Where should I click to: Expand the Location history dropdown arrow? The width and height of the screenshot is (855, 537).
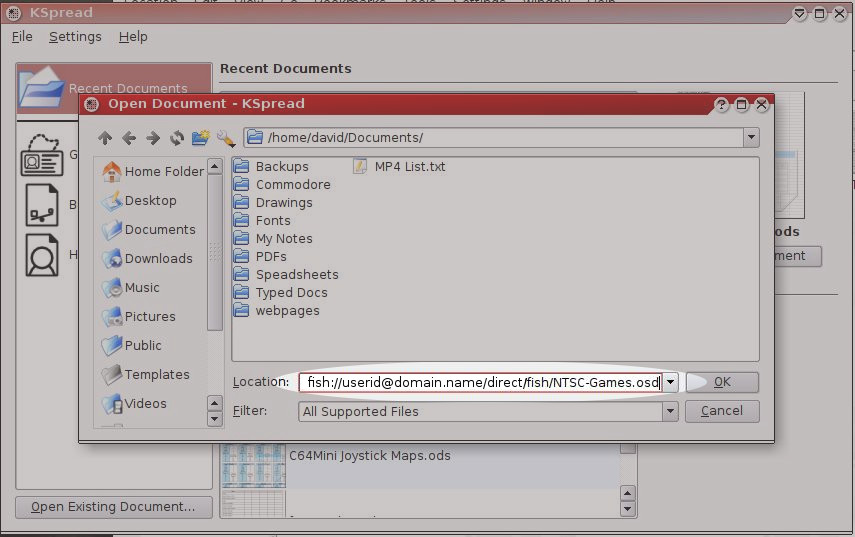(670, 382)
